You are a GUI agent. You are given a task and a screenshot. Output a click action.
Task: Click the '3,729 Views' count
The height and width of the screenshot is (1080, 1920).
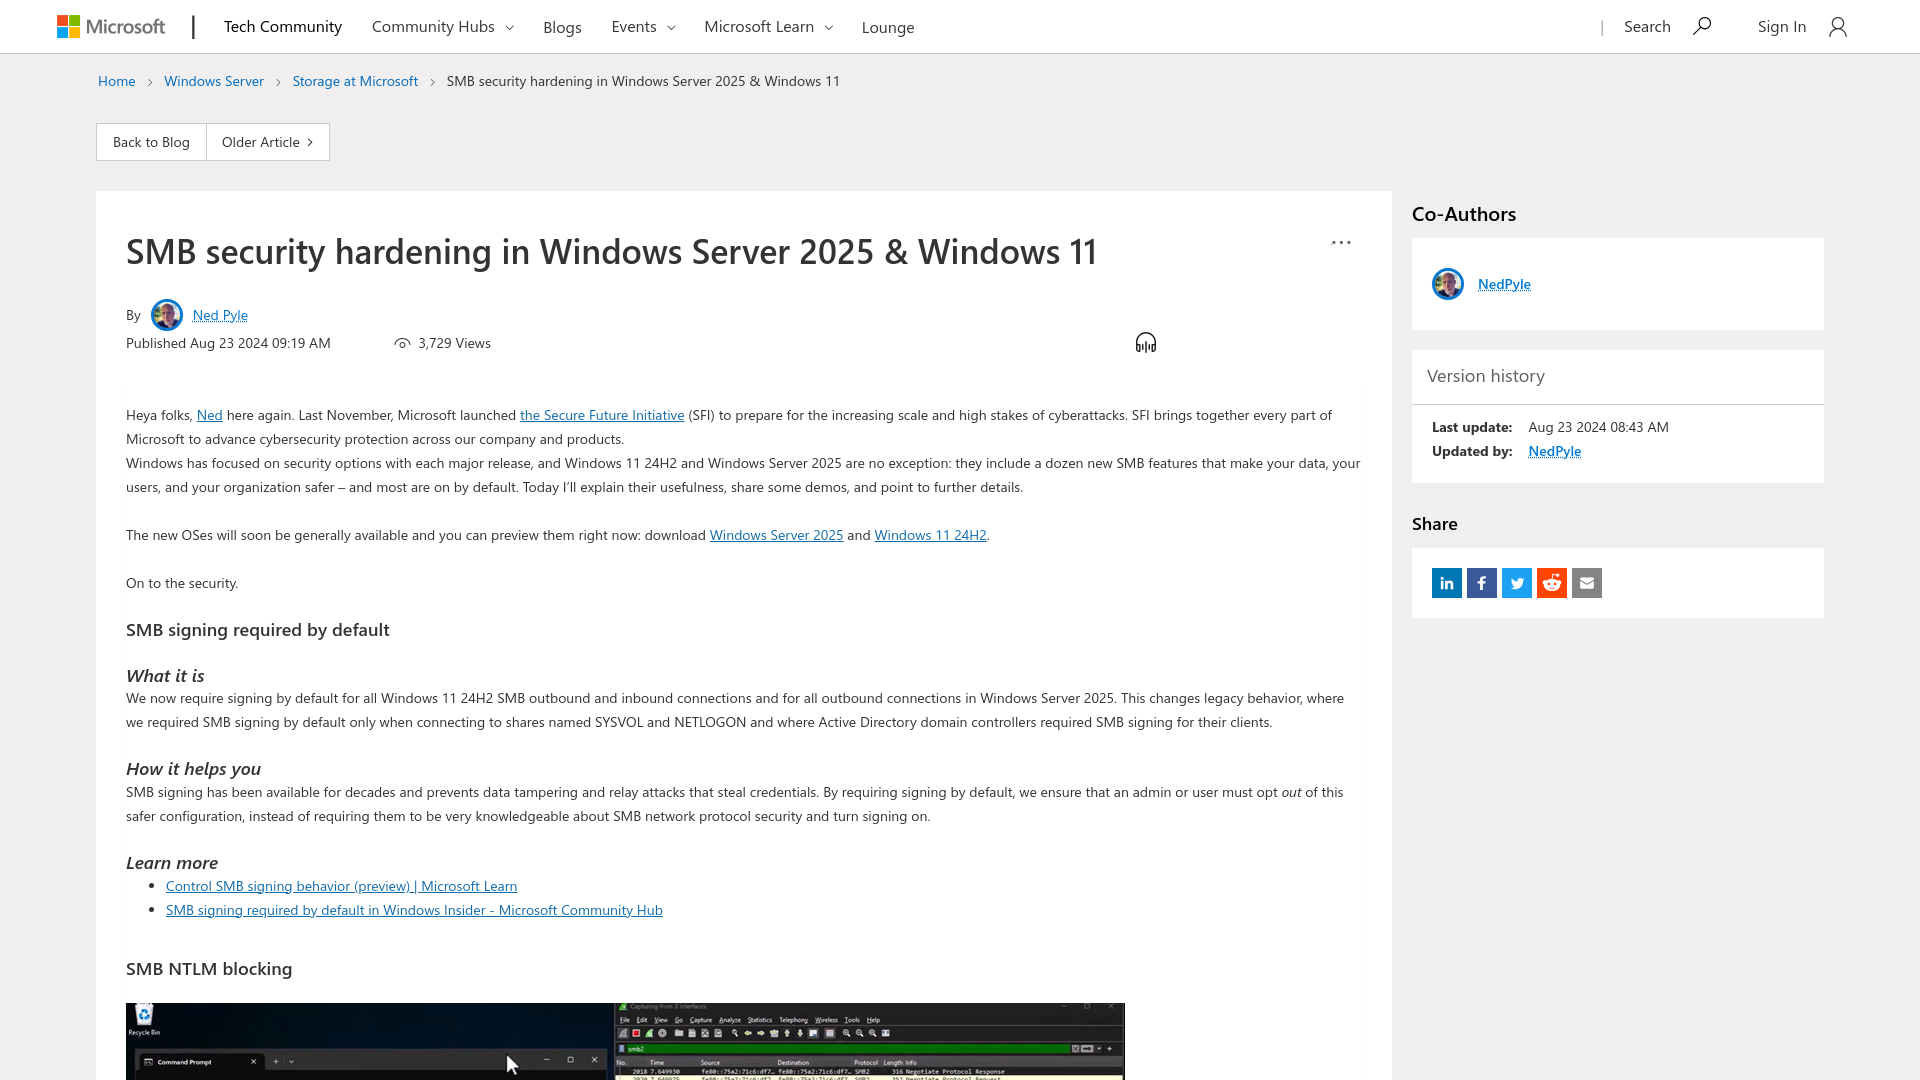(x=454, y=343)
